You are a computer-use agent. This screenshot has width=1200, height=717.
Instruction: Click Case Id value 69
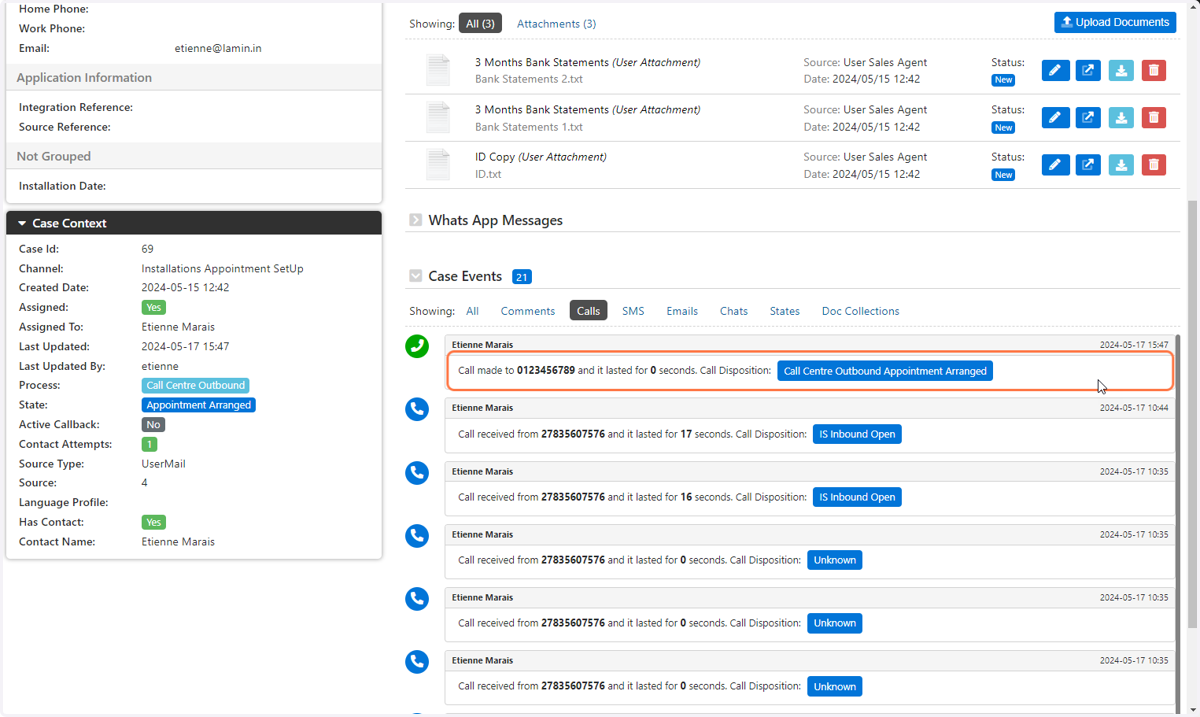pos(148,249)
